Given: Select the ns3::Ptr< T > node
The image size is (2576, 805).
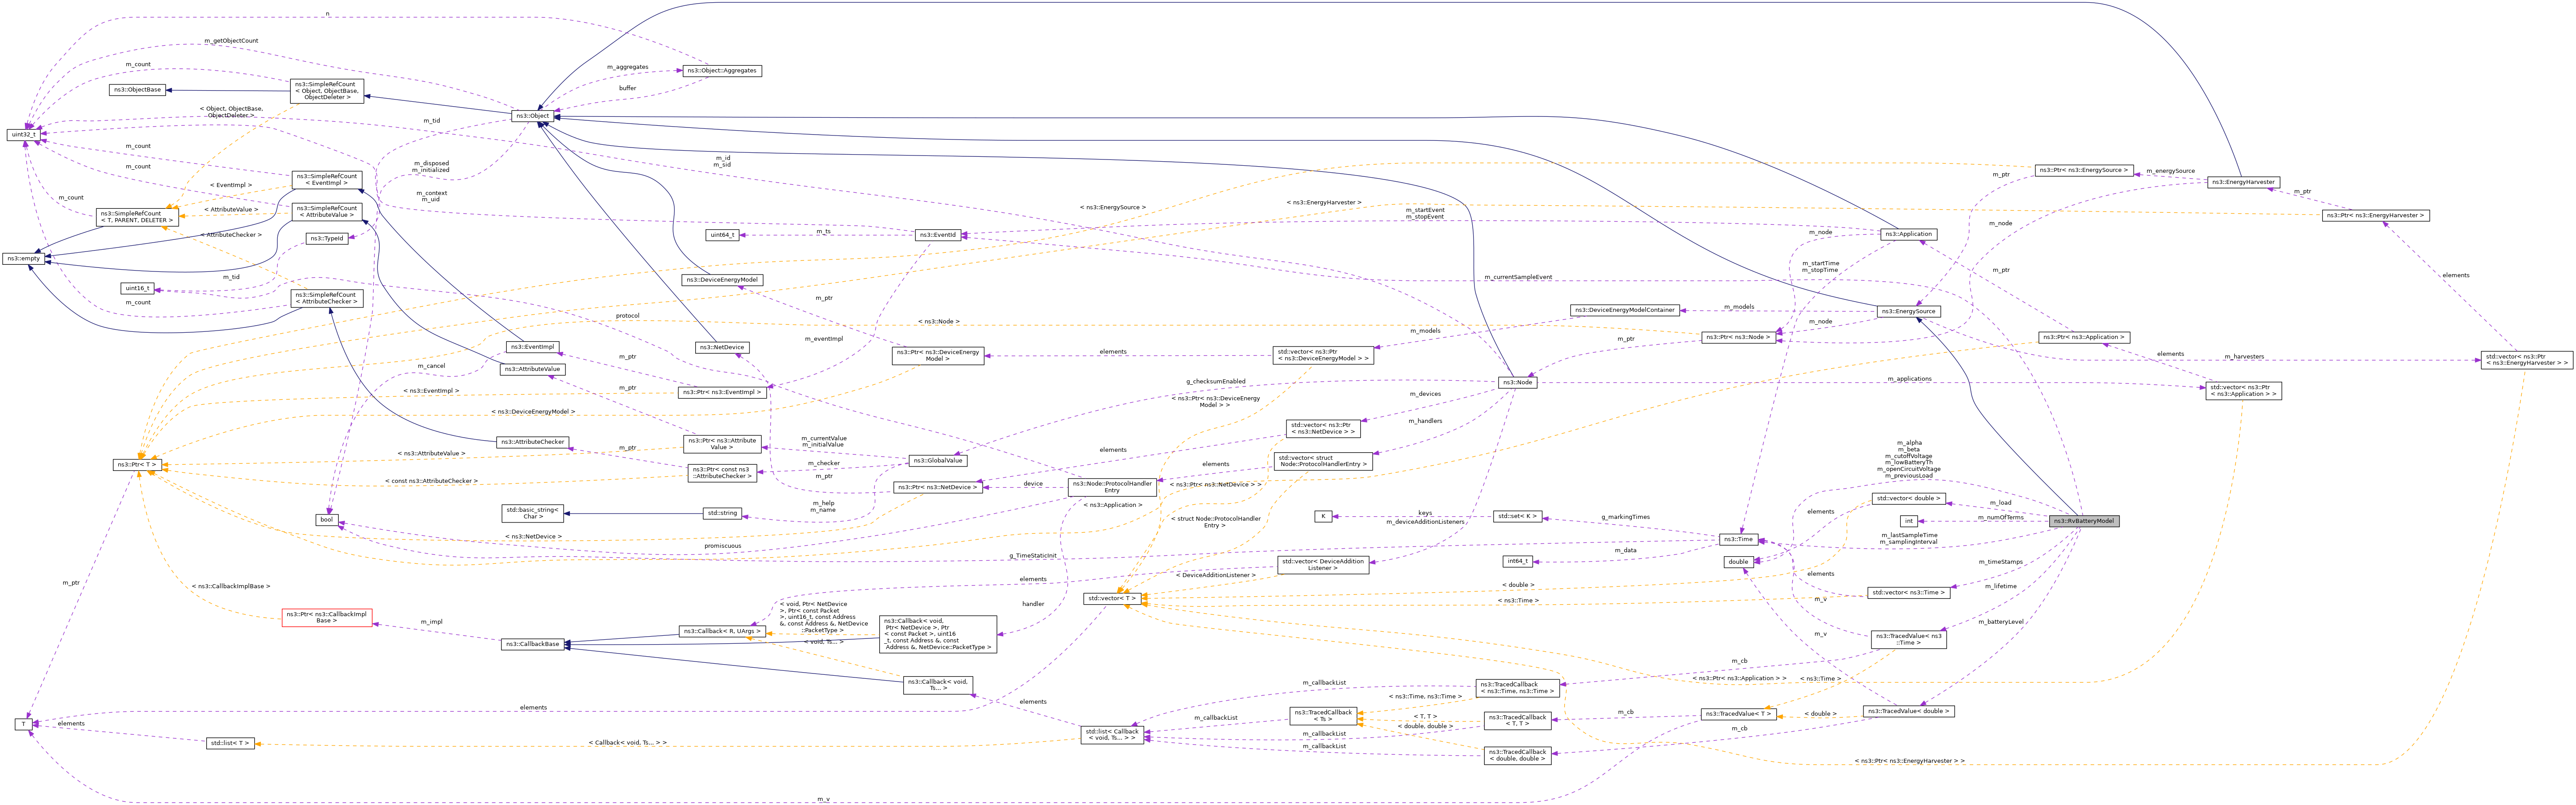Looking at the screenshot, I should [137, 465].
